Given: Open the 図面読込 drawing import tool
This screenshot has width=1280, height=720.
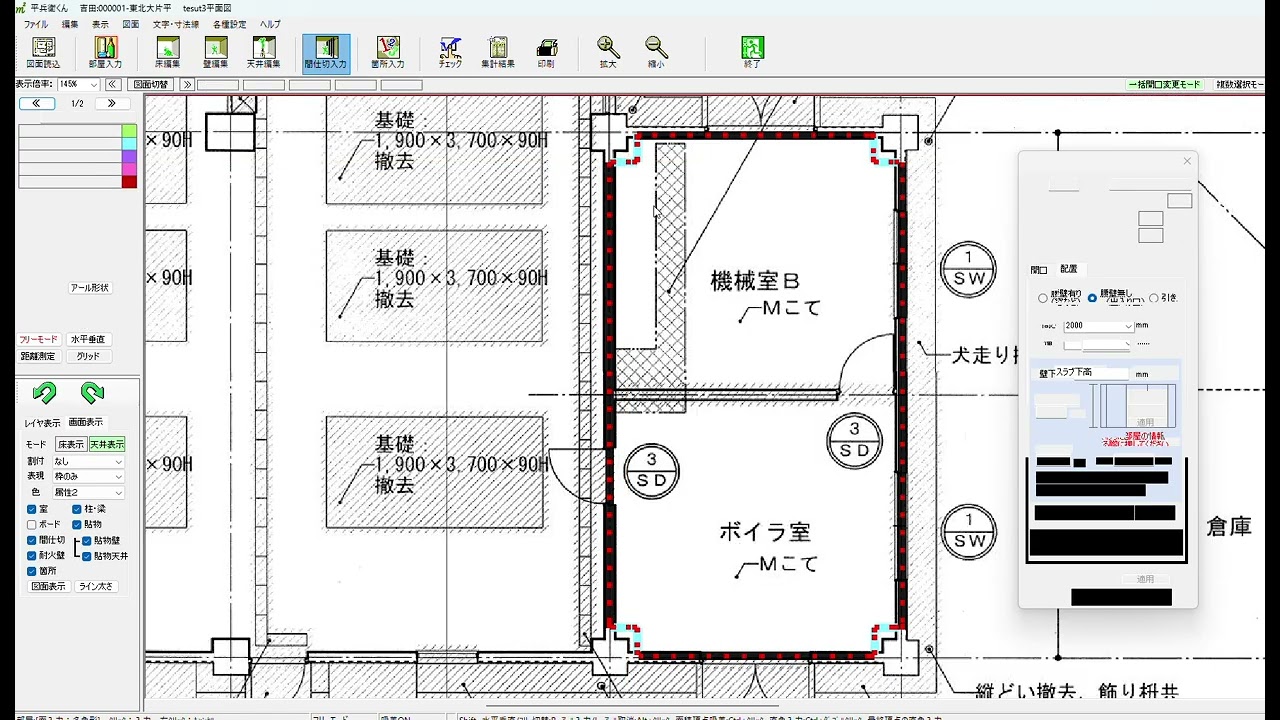Looking at the screenshot, I should [x=43, y=53].
